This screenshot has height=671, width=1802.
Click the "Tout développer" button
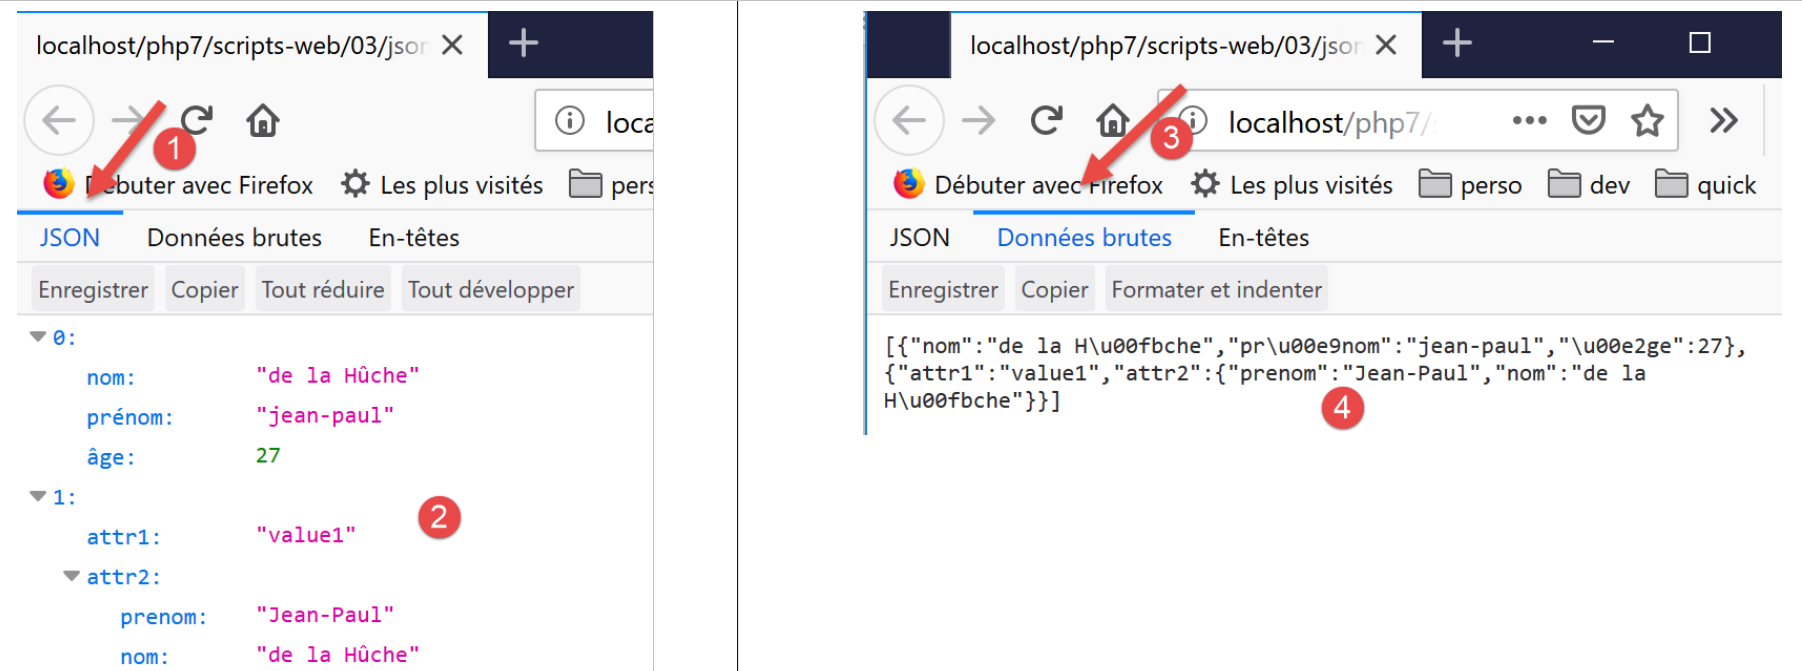(490, 290)
